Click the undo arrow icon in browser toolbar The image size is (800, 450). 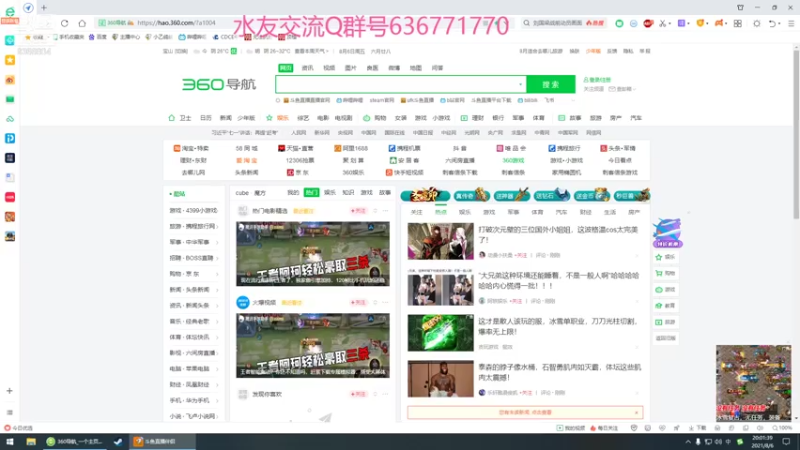pos(772,23)
